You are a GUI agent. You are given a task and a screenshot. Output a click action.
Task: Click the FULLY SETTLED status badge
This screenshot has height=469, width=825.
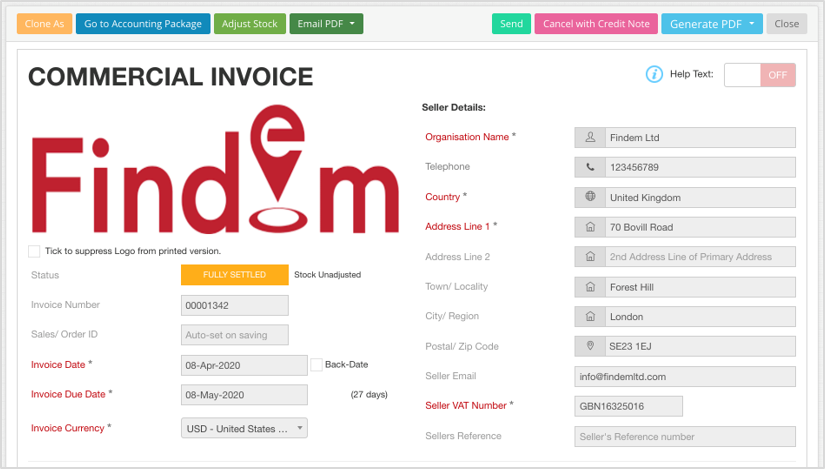pos(235,275)
